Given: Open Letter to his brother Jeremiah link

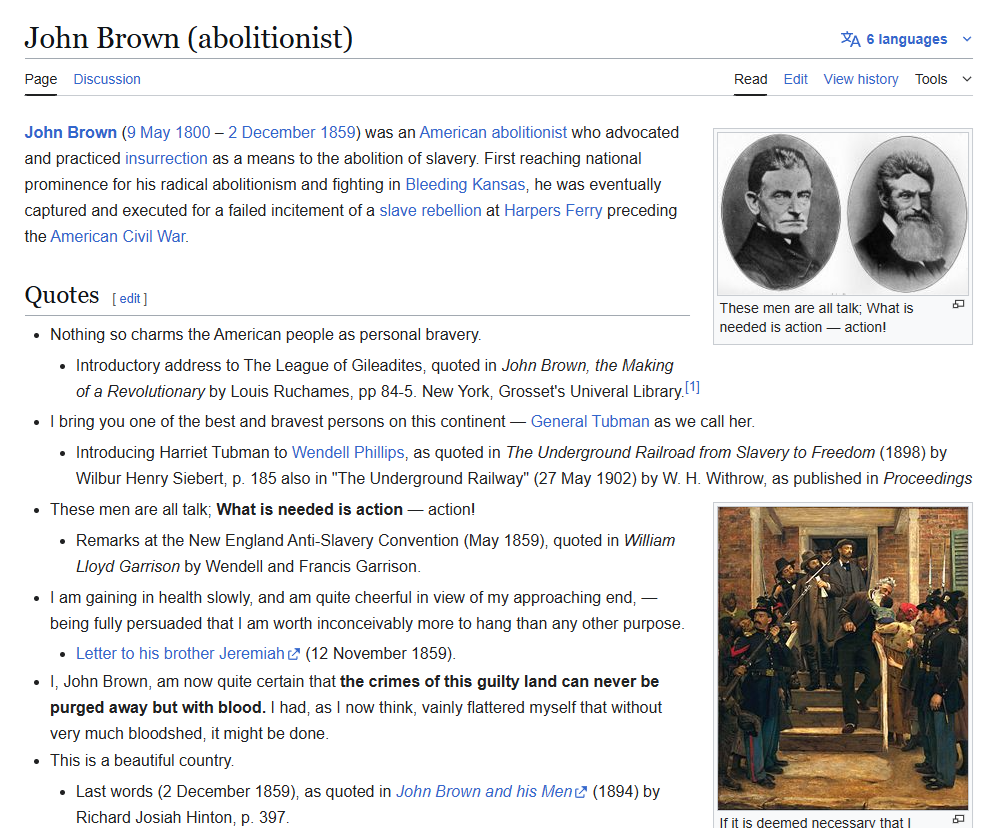Looking at the screenshot, I should [180, 654].
